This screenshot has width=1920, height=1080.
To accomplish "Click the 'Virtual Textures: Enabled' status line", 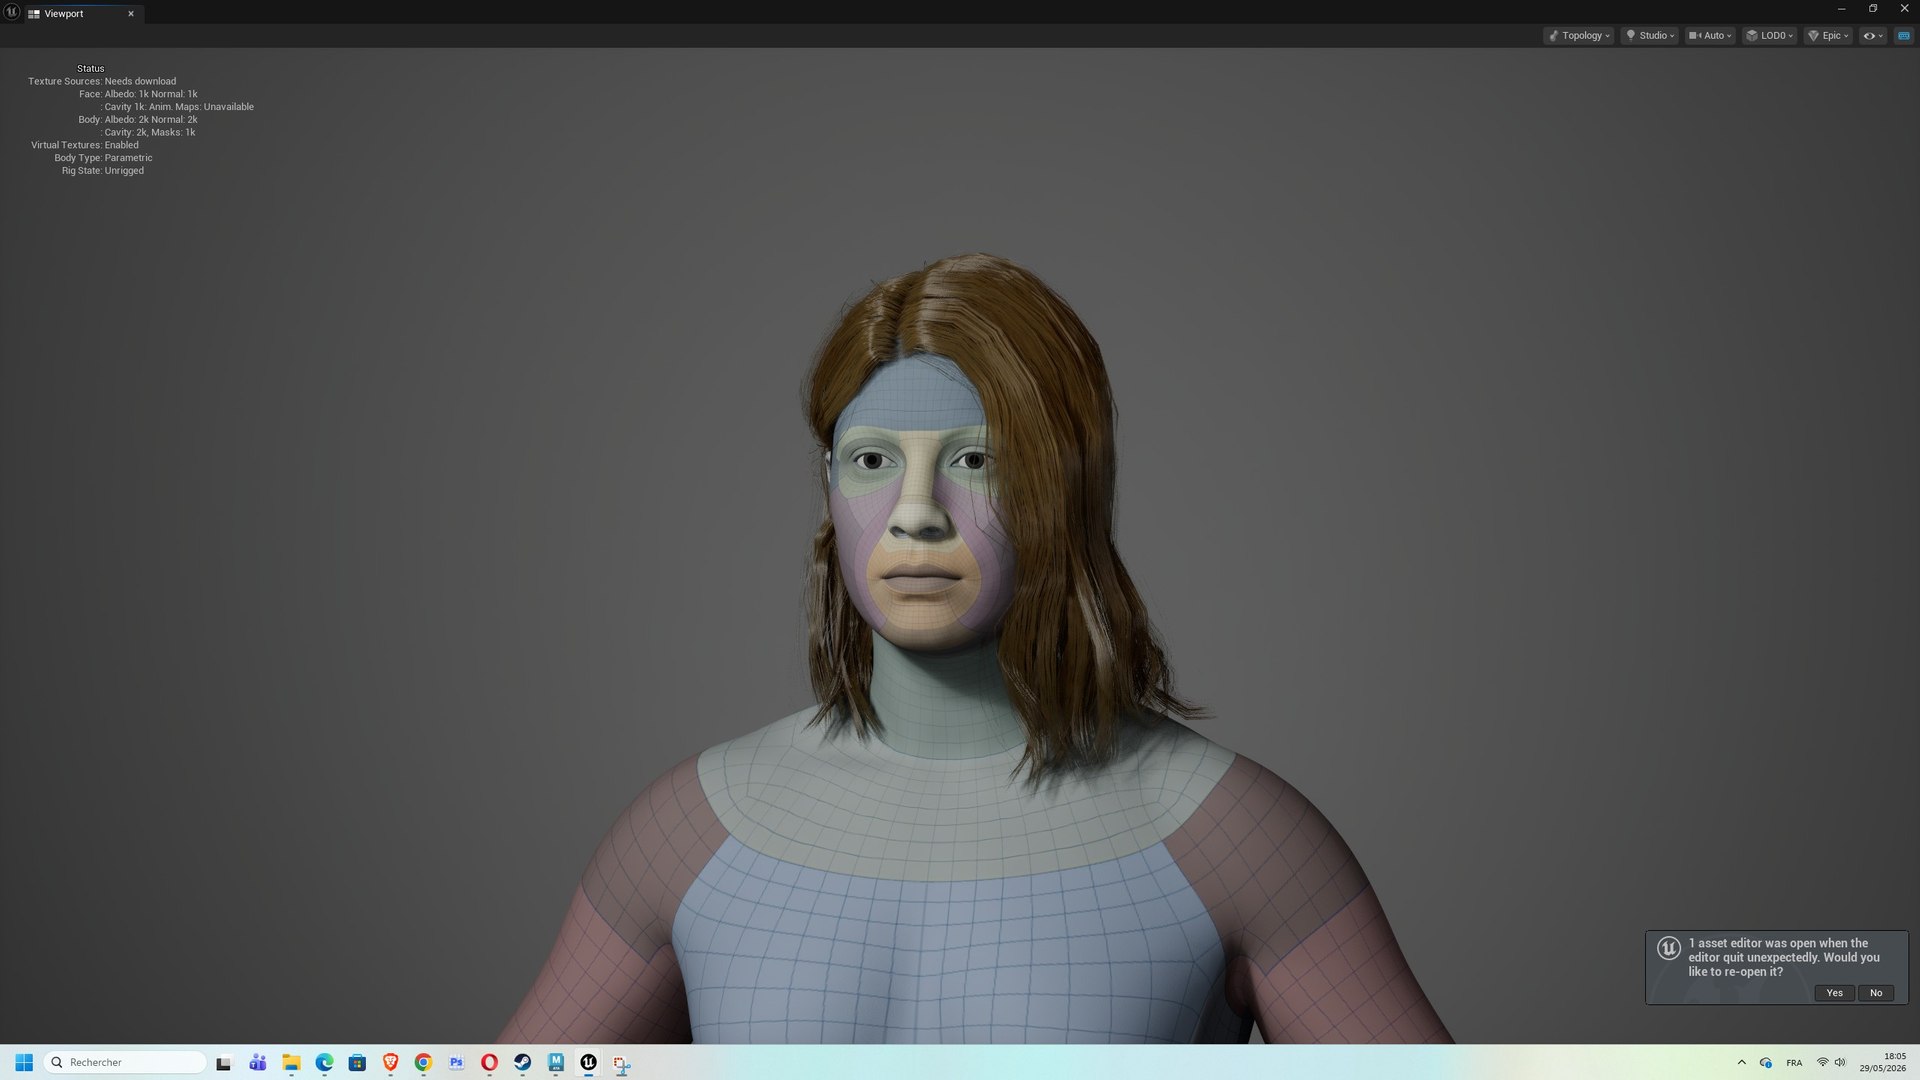I will point(84,145).
